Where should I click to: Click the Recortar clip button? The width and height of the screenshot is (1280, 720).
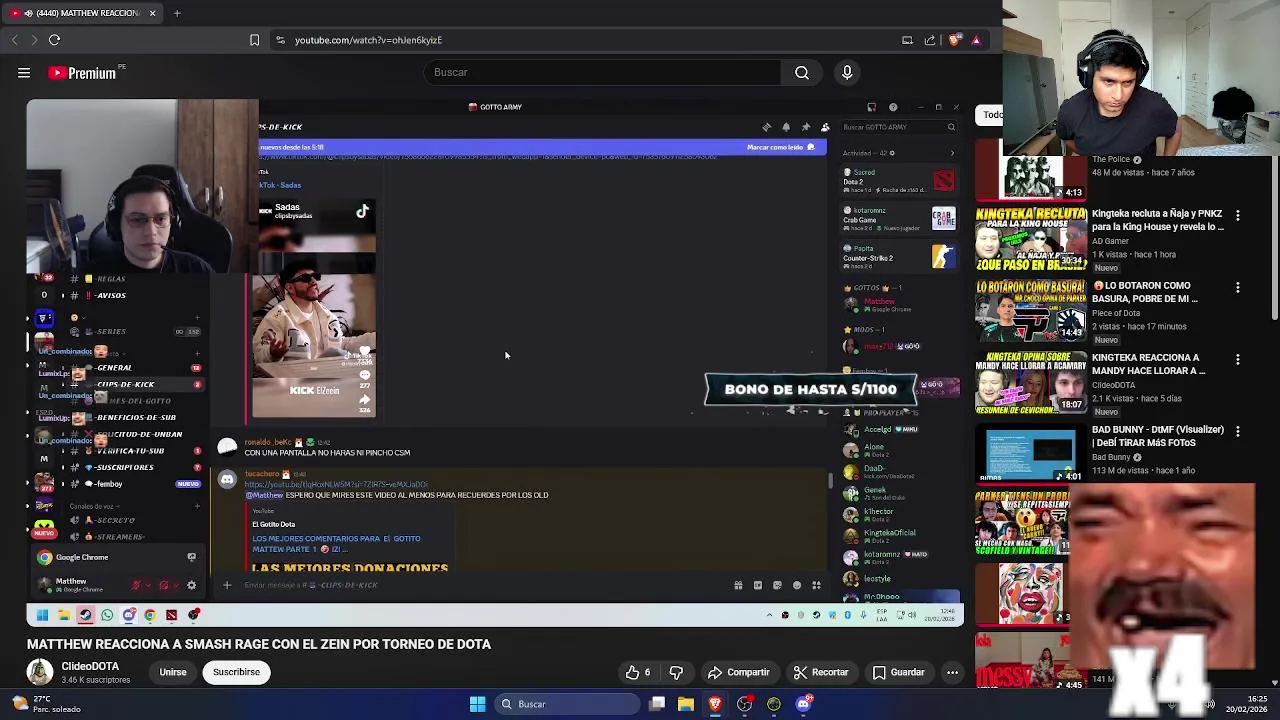[820, 673]
